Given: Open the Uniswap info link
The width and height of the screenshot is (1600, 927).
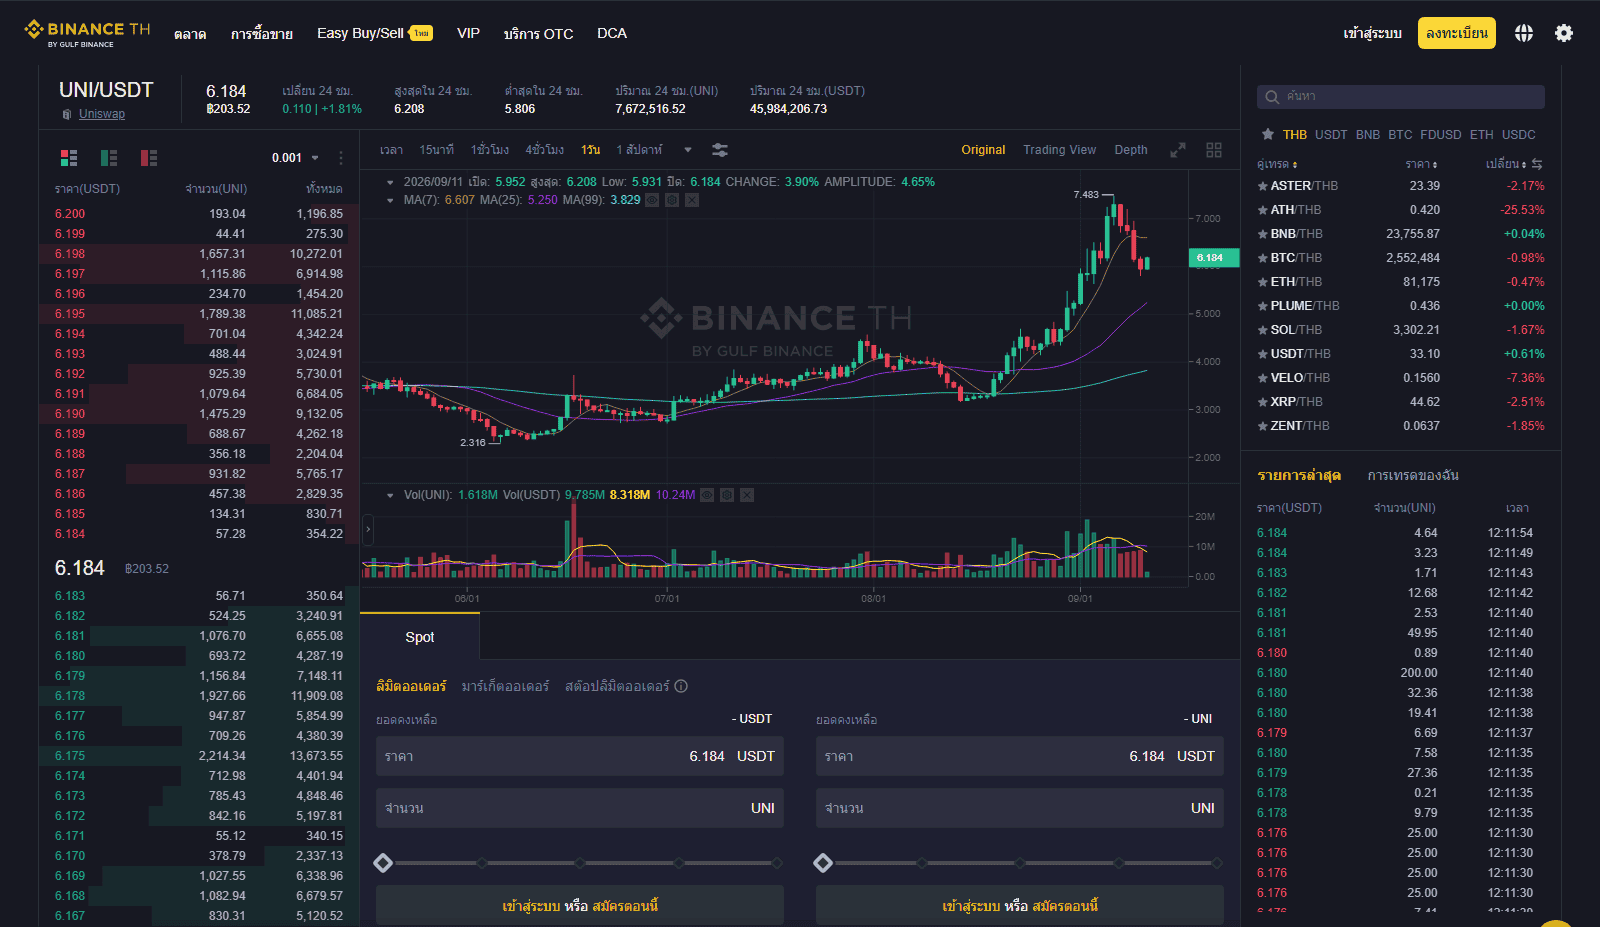Looking at the screenshot, I should (102, 114).
